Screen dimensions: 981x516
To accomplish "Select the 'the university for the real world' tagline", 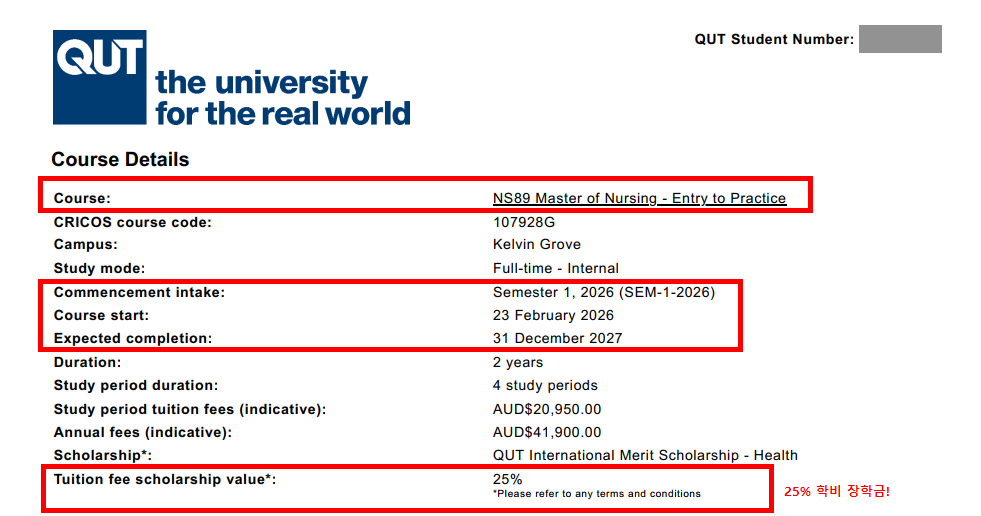I will click(282, 98).
